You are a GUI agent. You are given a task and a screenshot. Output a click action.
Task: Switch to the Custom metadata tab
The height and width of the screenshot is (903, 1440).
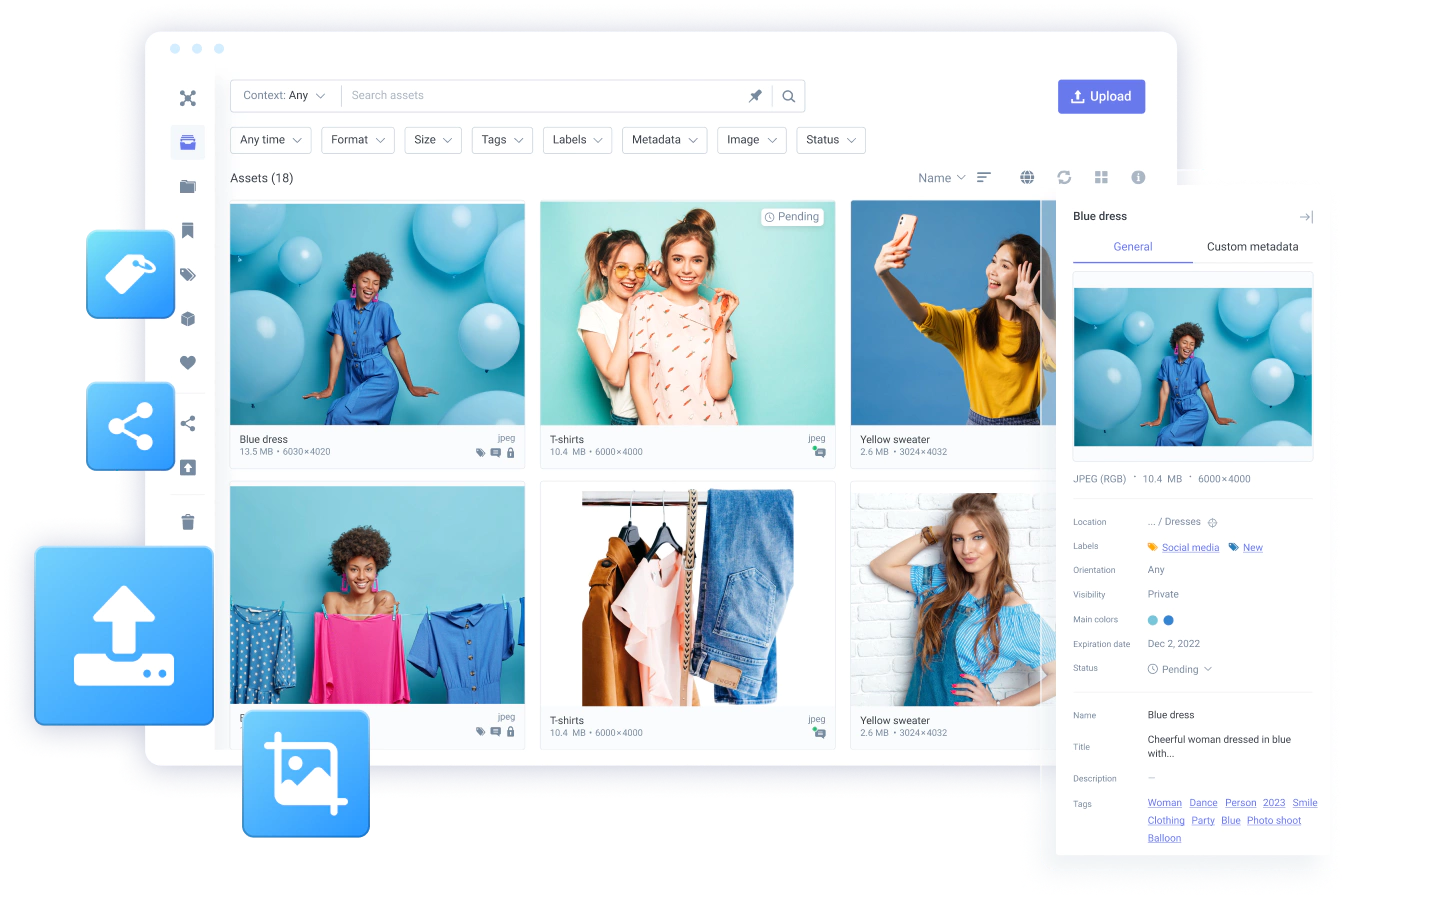(1252, 247)
